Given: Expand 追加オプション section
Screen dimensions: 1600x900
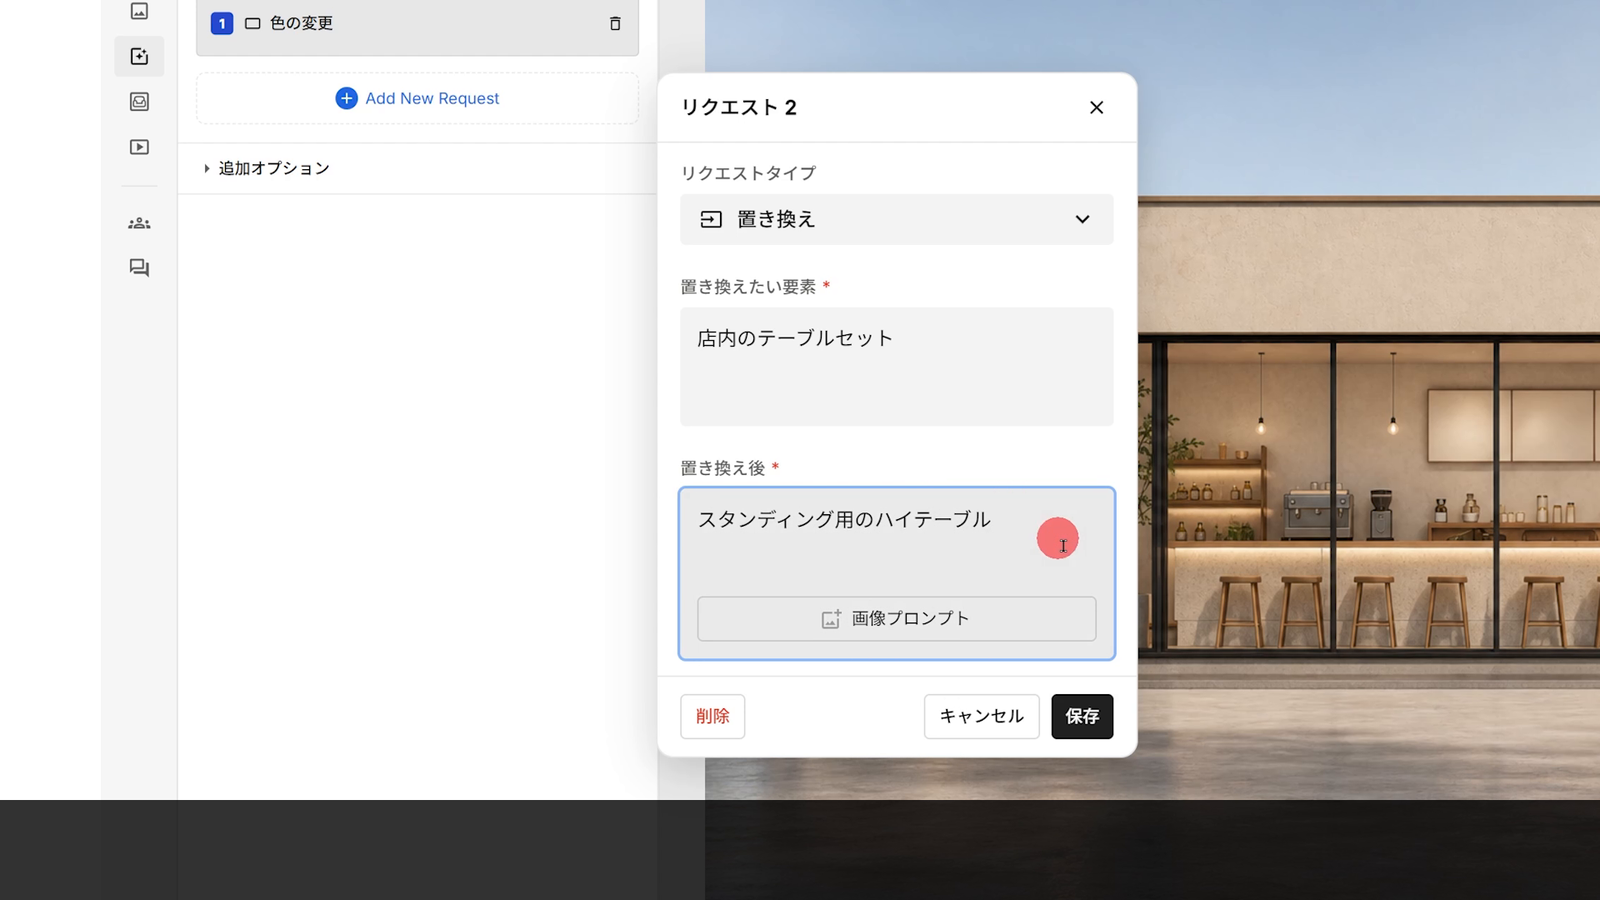Looking at the screenshot, I should tap(266, 168).
